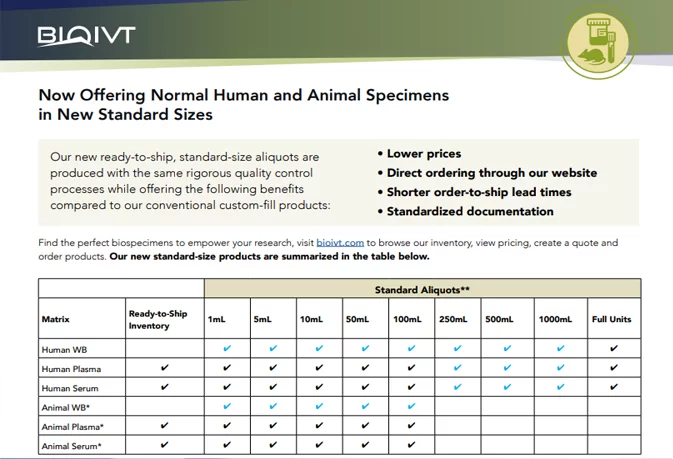Click the Animal WB row label

tap(67, 407)
